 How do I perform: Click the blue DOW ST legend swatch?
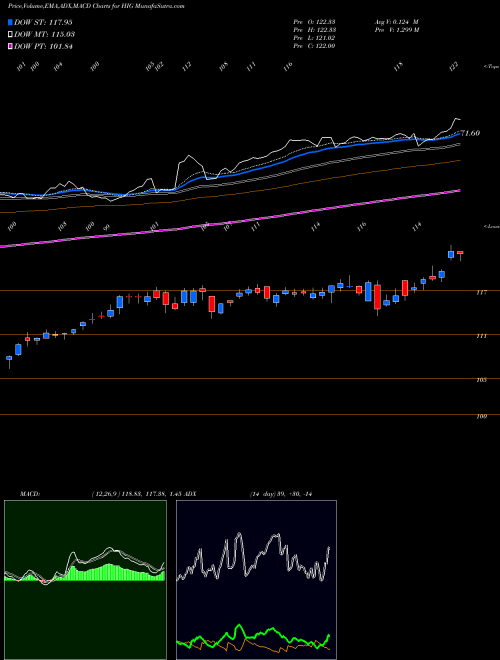pyautogui.click(x=10, y=22)
